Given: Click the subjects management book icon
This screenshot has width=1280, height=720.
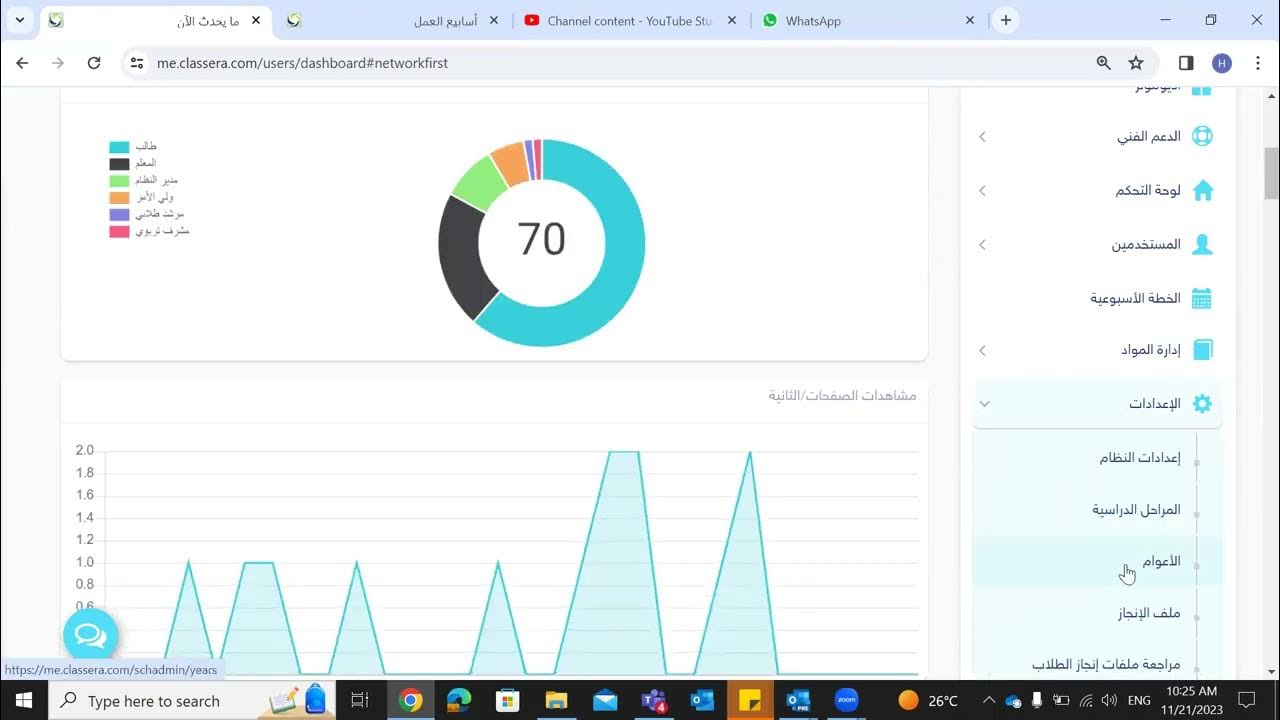Looking at the screenshot, I should pos(1203,350).
